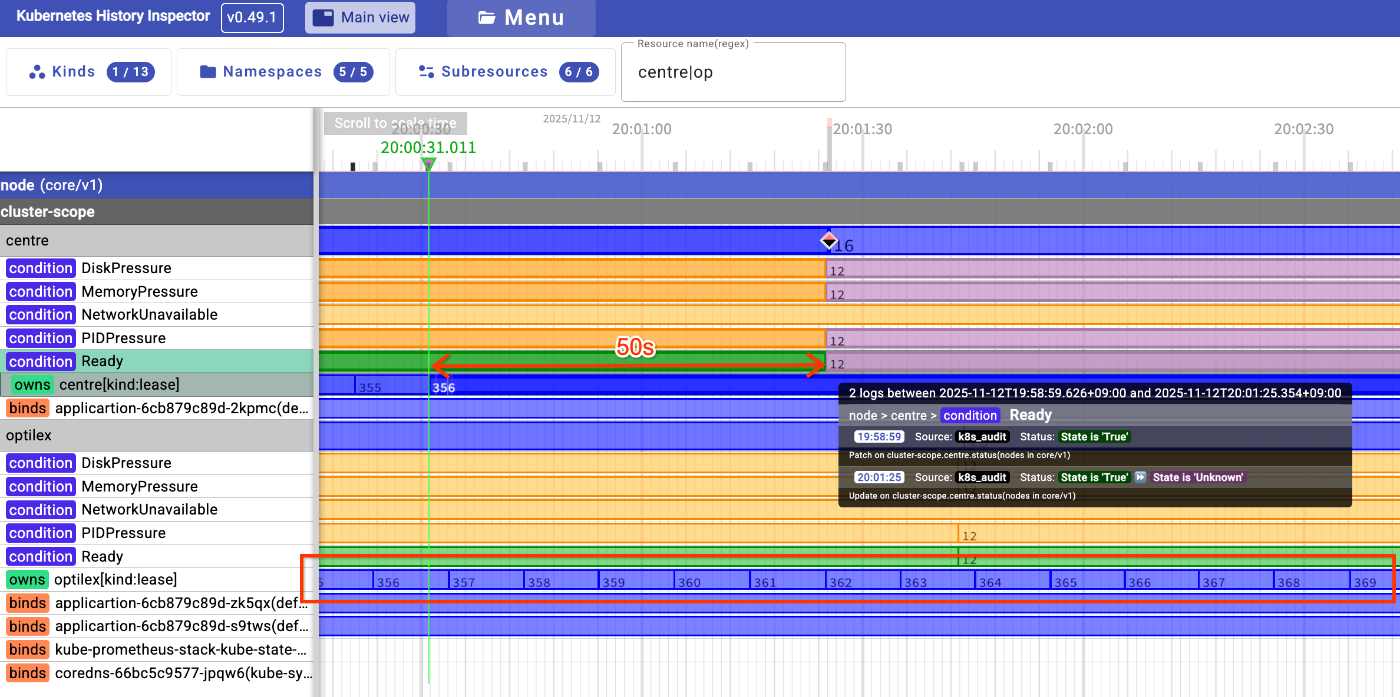Select centre PIDPressure condition row
1400x697 pixels.
point(158,338)
